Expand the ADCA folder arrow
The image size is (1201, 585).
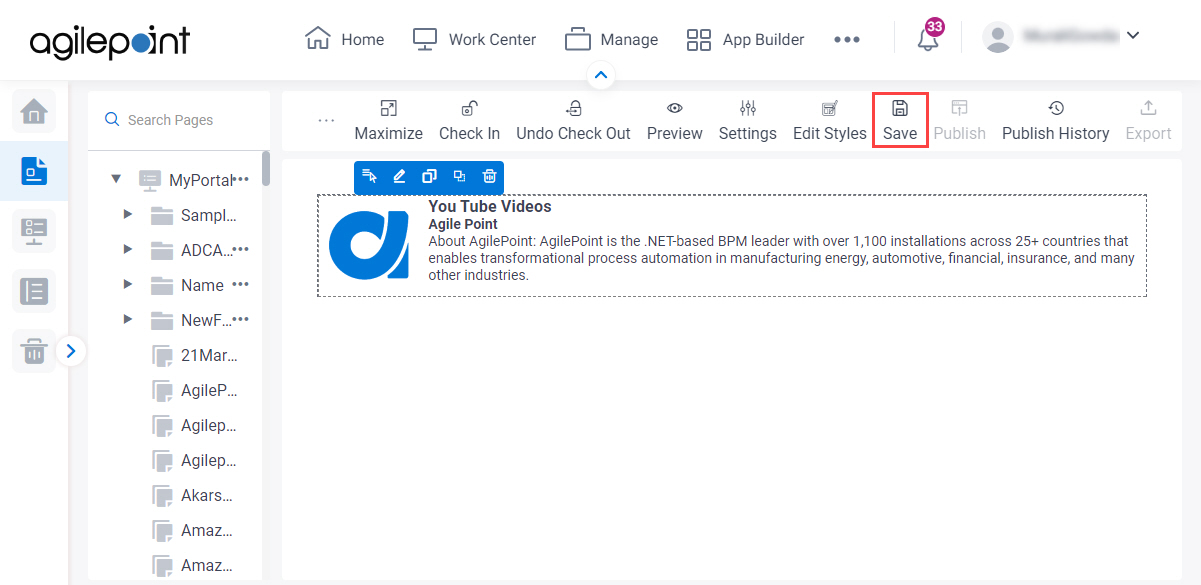pyautogui.click(x=127, y=249)
